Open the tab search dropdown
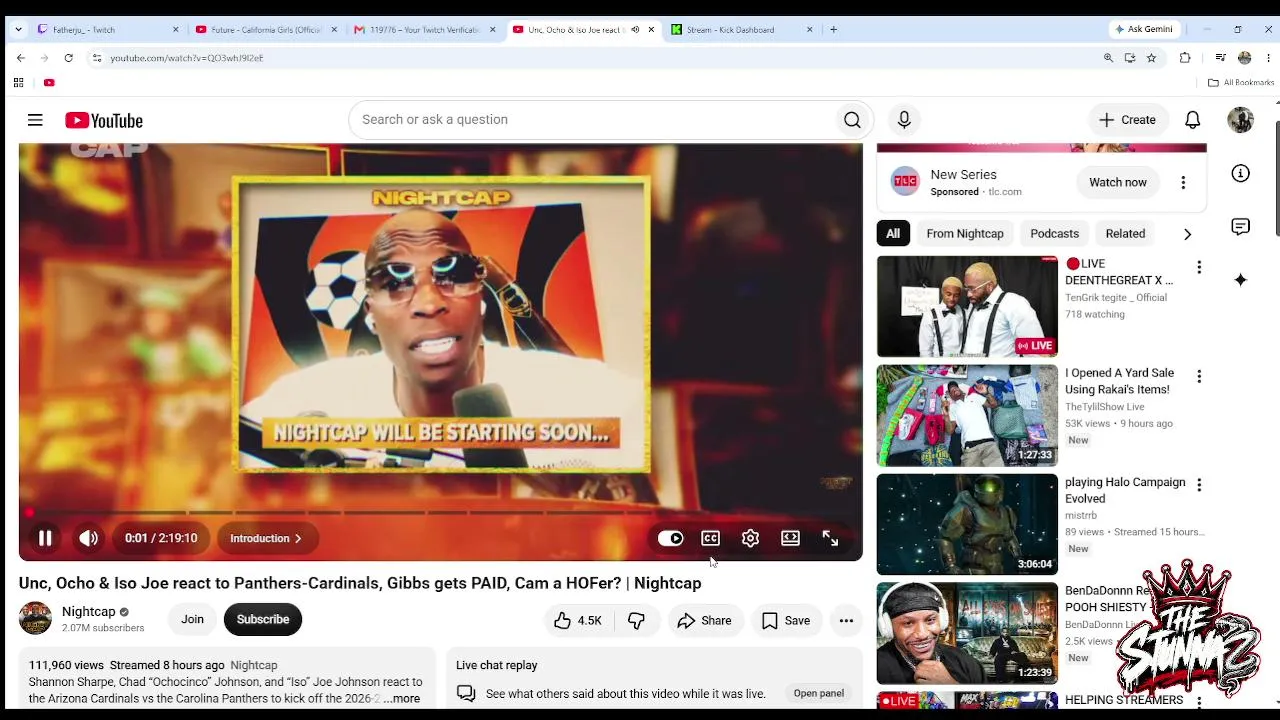This screenshot has width=1280, height=720. click(18, 30)
